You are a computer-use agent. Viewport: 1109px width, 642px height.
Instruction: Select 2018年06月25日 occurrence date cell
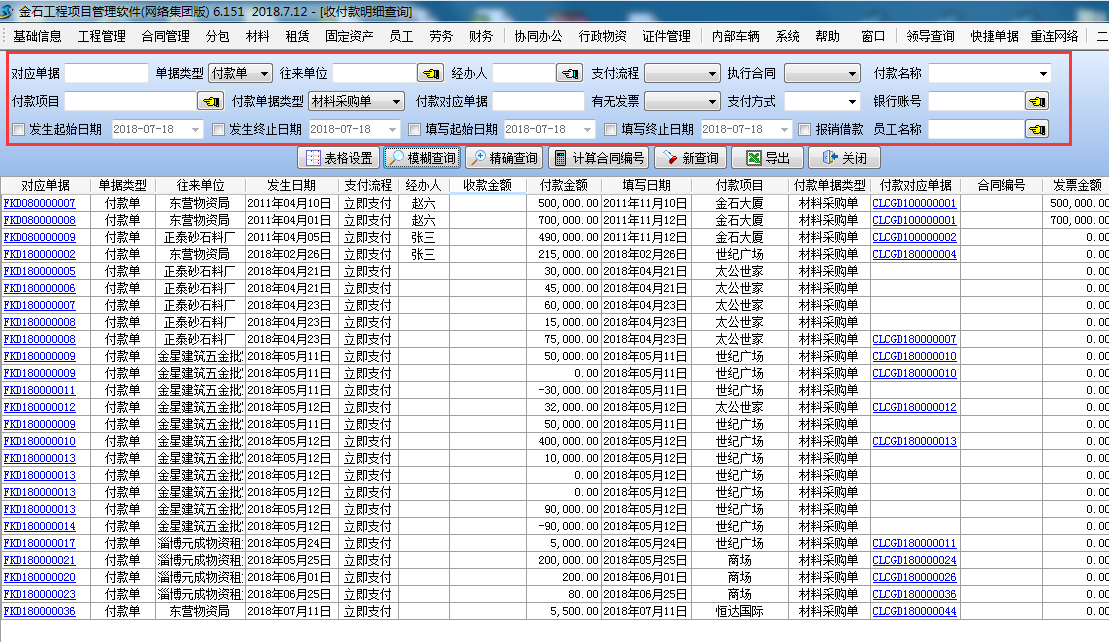pos(291,594)
